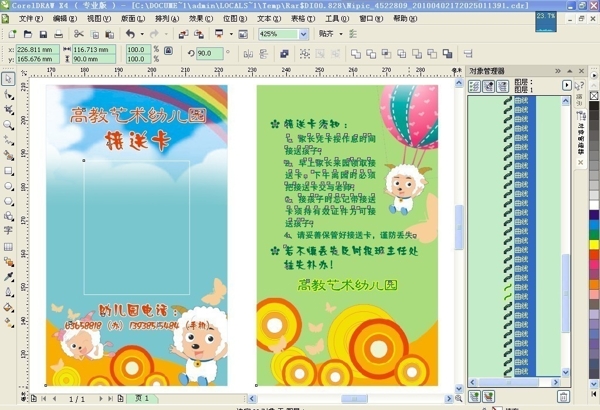Roll up the Object Manager docker arrow

pyautogui.click(x=570, y=71)
